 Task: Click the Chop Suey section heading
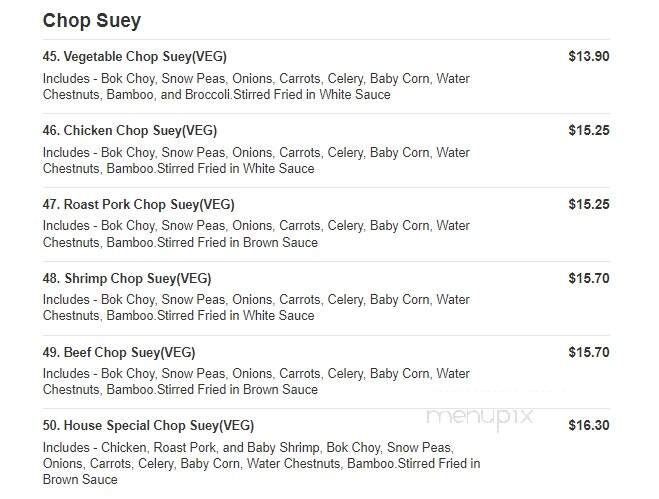[x=92, y=21]
